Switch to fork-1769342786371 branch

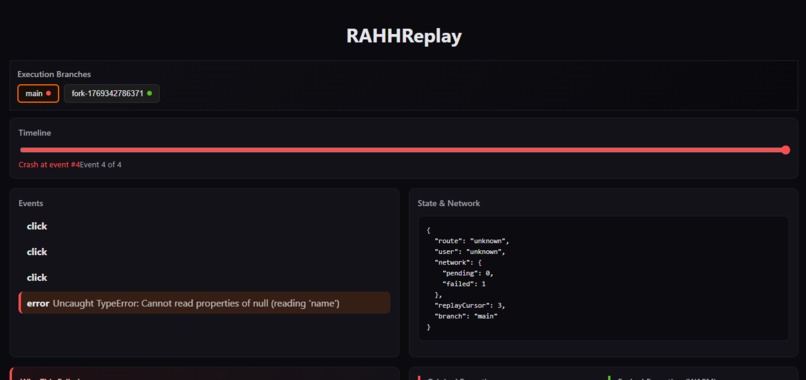tap(112, 94)
